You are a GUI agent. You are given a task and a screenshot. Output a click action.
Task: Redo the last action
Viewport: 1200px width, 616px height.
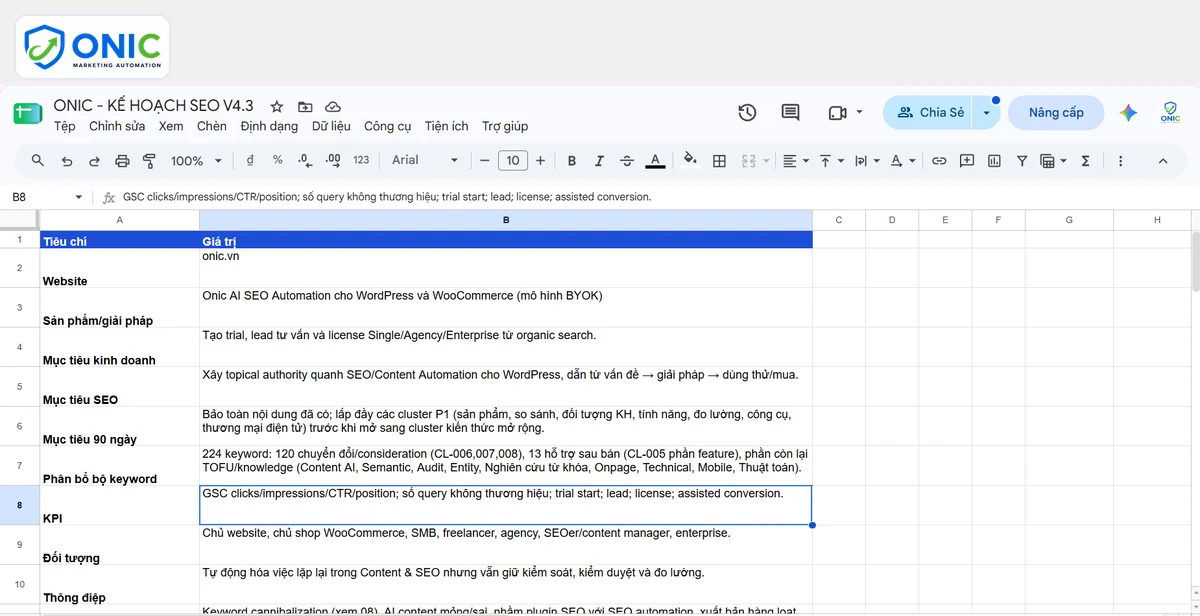(x=95, y=160)
